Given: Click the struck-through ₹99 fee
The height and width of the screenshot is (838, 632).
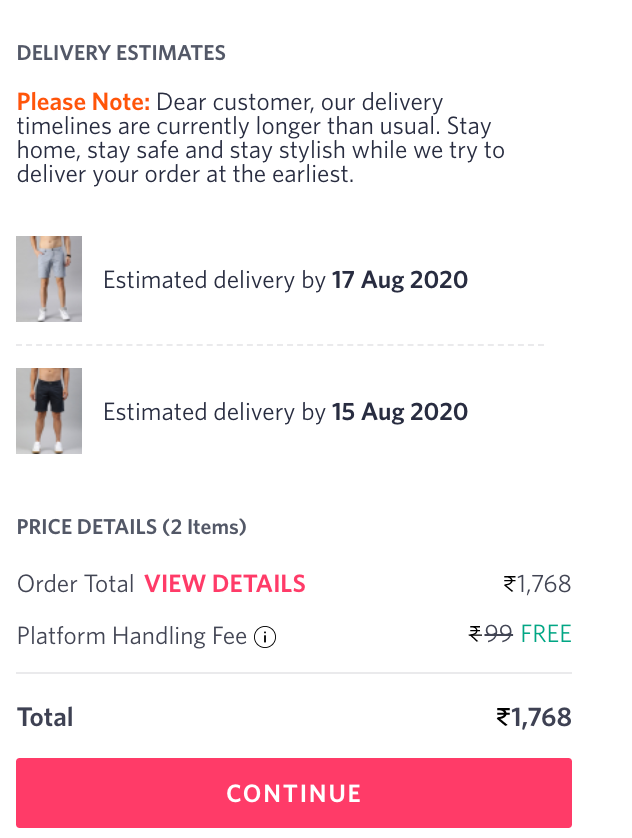Looking at the screenshot, I should coord(491,634).
